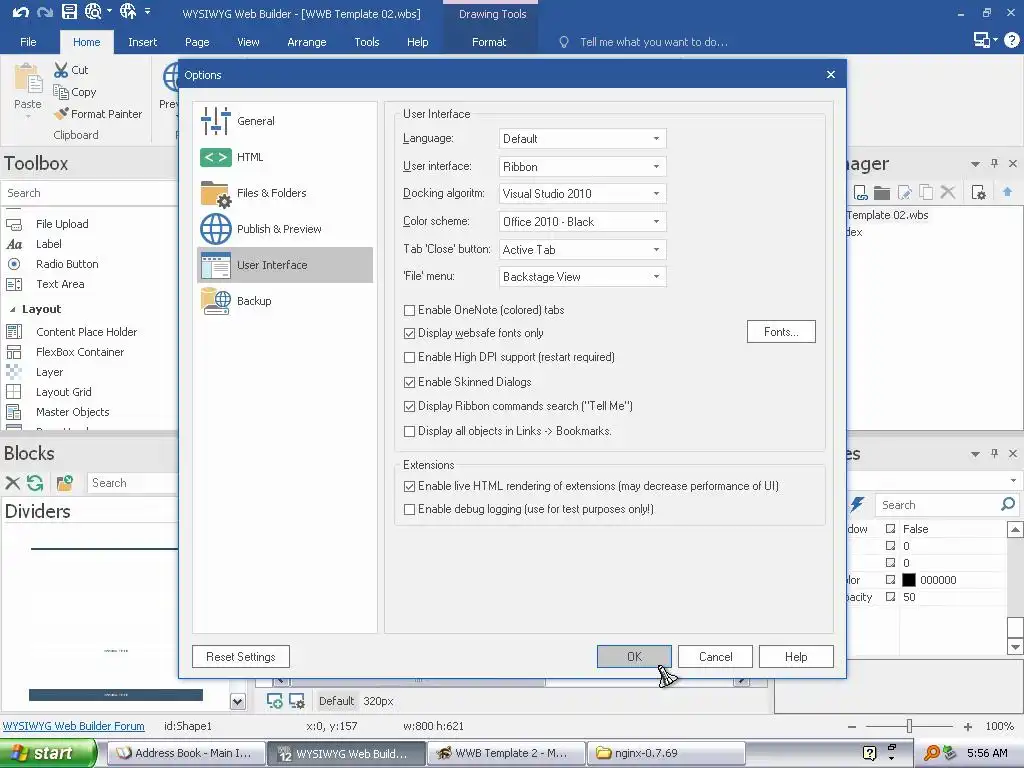This screenshot has width=1024, height=768.
Task: Open Publish & Preview options category
Action: coord(285,229)
